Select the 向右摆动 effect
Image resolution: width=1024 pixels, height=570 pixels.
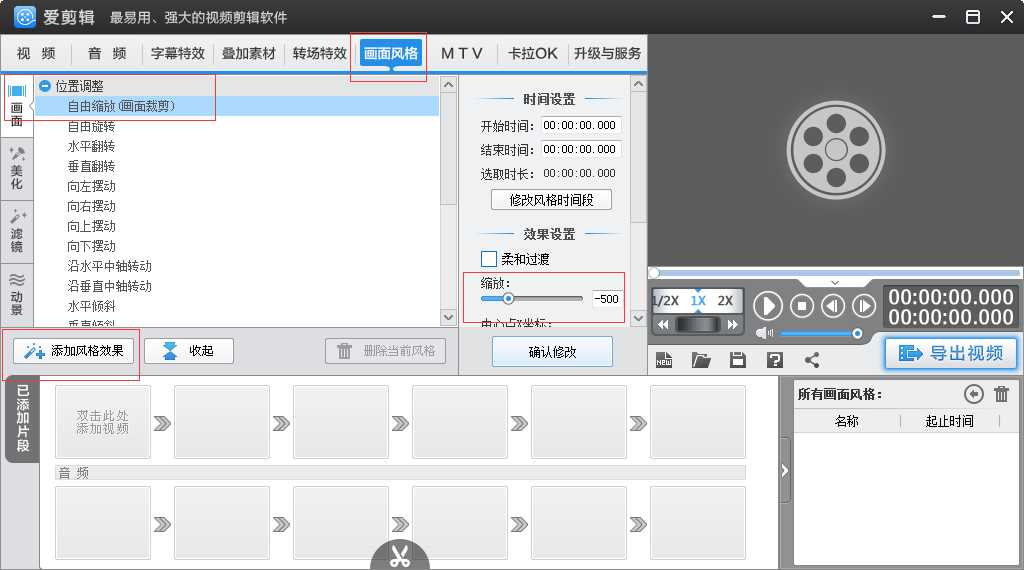click(91, 206)
